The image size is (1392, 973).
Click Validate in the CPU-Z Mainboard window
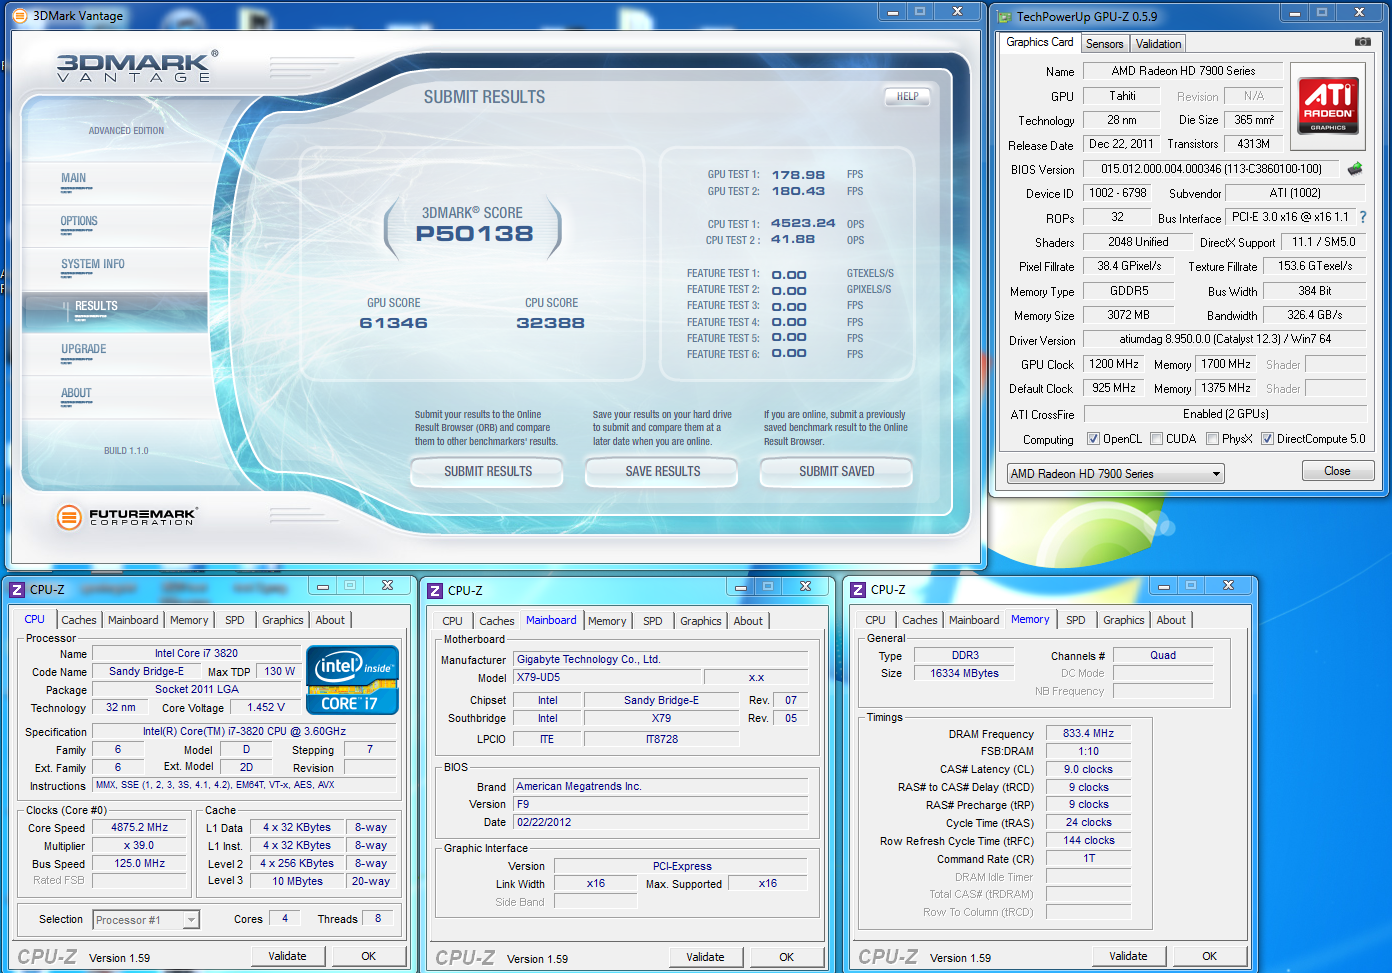(705, 957)
